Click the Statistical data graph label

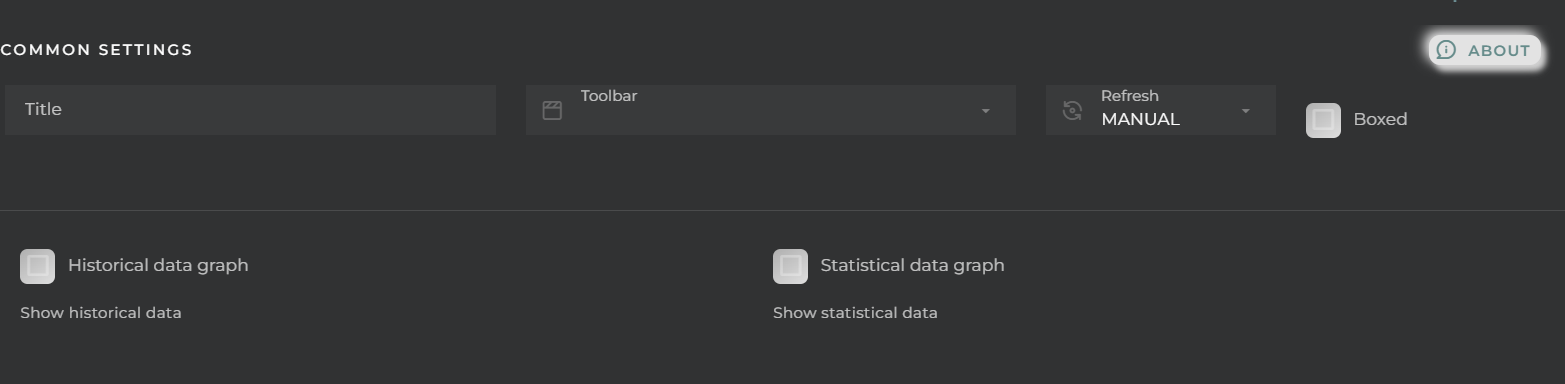[x=912, y=265]
